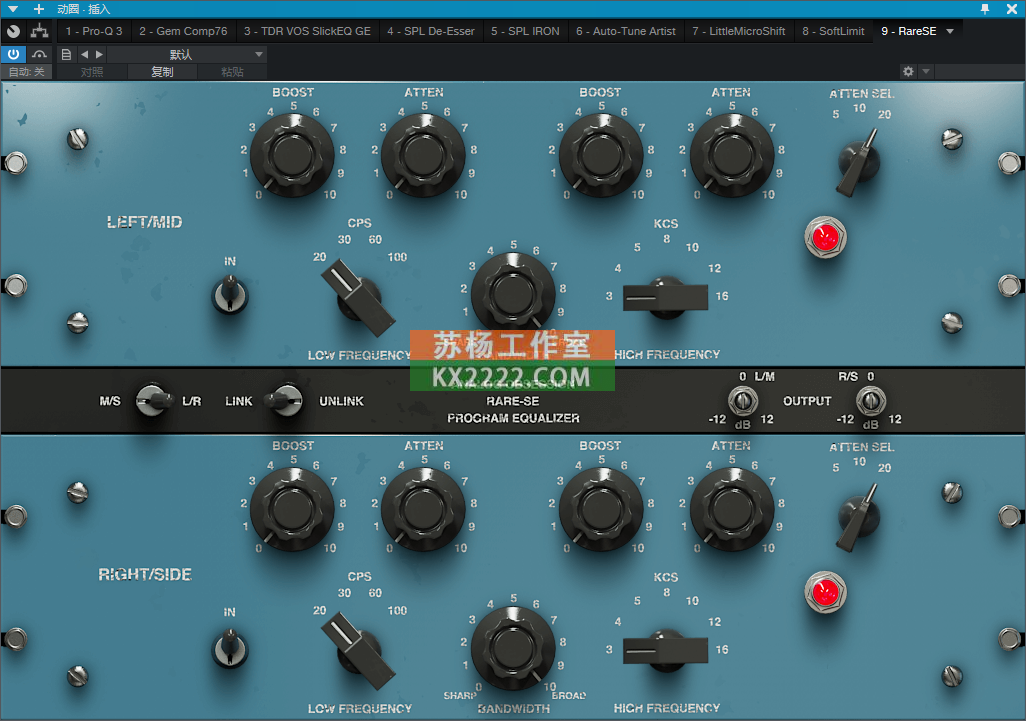Expand the small arrow beside the gear icon
Screen dimensions: 1026x721
pyautogui.click(x=926, y=71)
